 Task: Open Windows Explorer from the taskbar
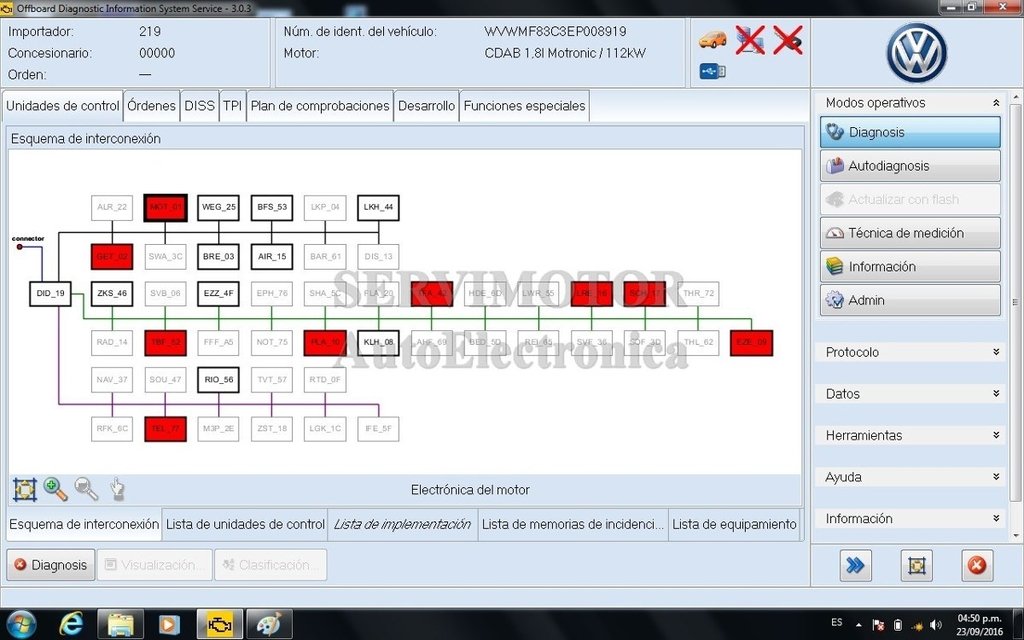(121, 624)
